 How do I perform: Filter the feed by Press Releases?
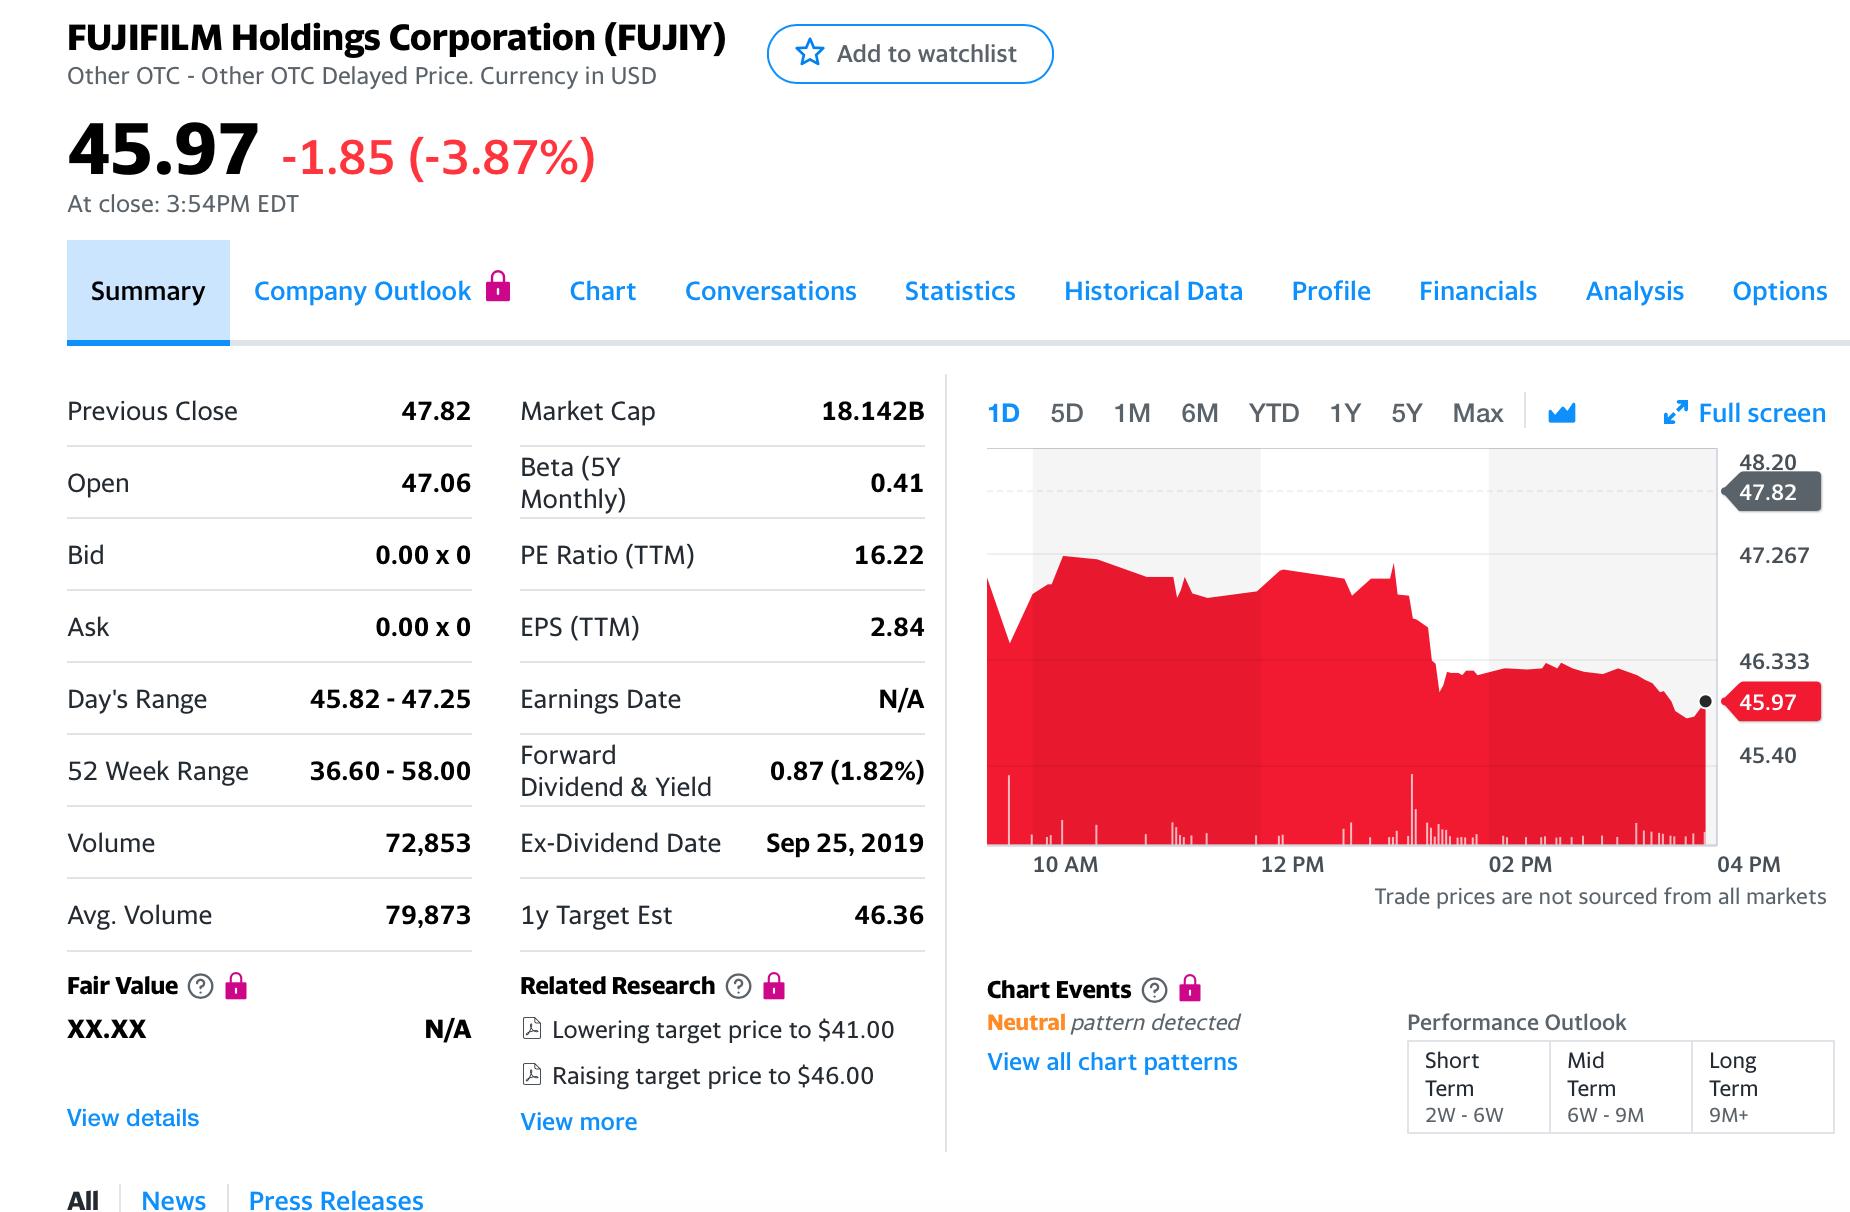click(x=336, y=1199)
